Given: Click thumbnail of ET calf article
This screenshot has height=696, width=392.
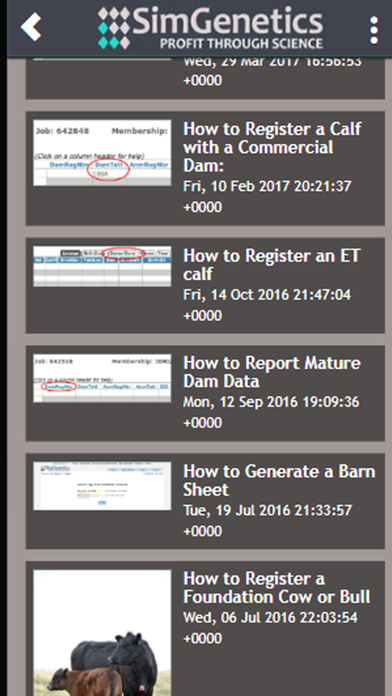Looking at the screenshot, I should (x=102, y=266).
